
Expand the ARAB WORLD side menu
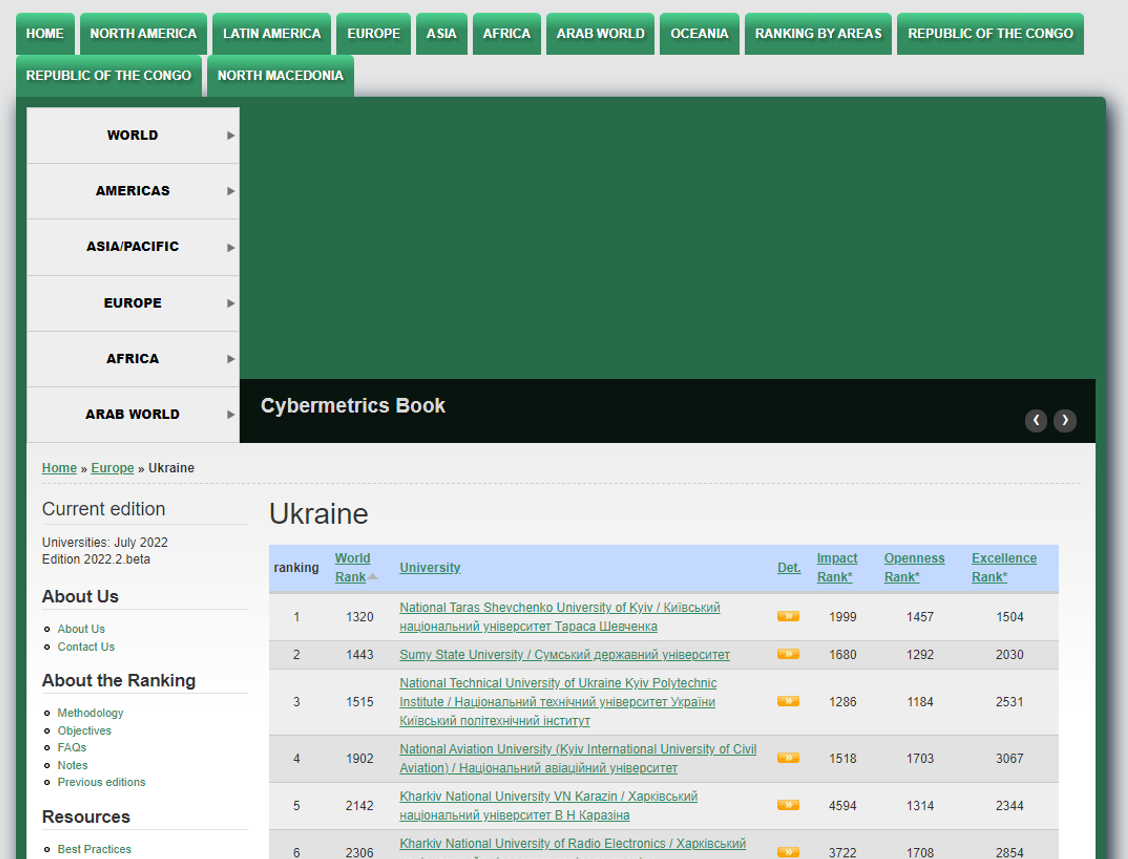click(x=133, y=414)
